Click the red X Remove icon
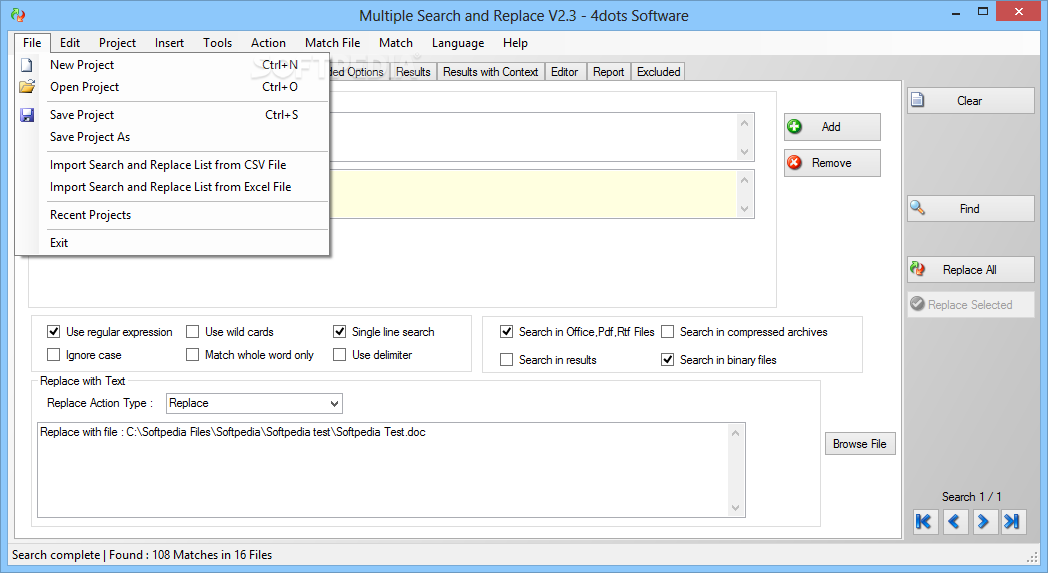1048x573 pixels. coord(795,162)
